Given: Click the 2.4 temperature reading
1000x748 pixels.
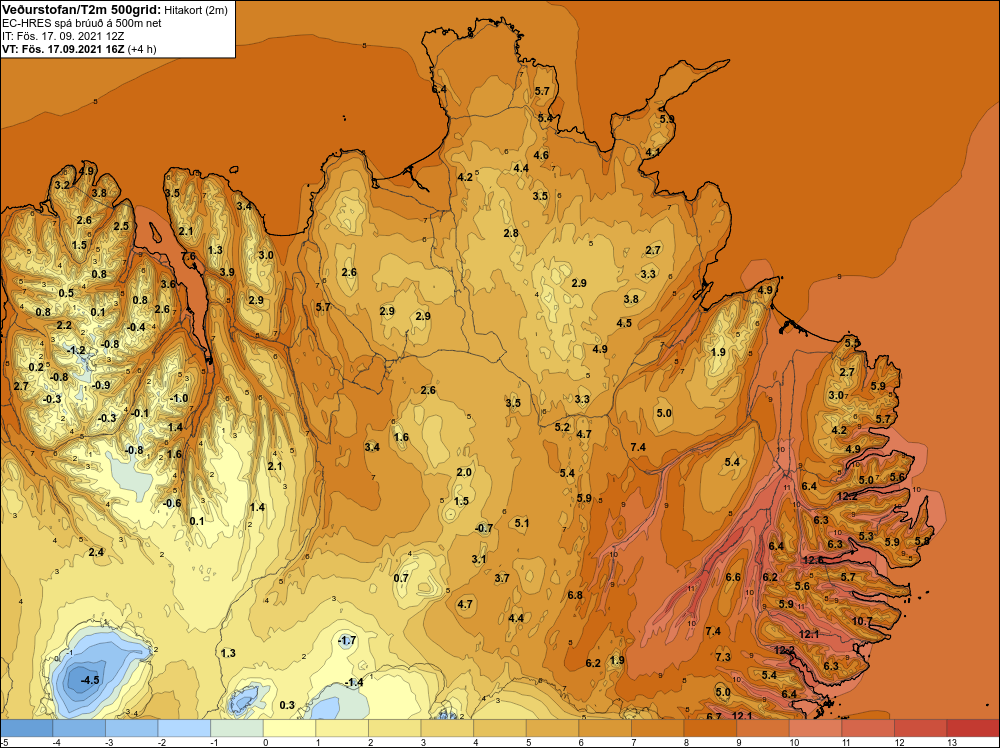Looking at the screenshot, I should (x=96, y=552).
